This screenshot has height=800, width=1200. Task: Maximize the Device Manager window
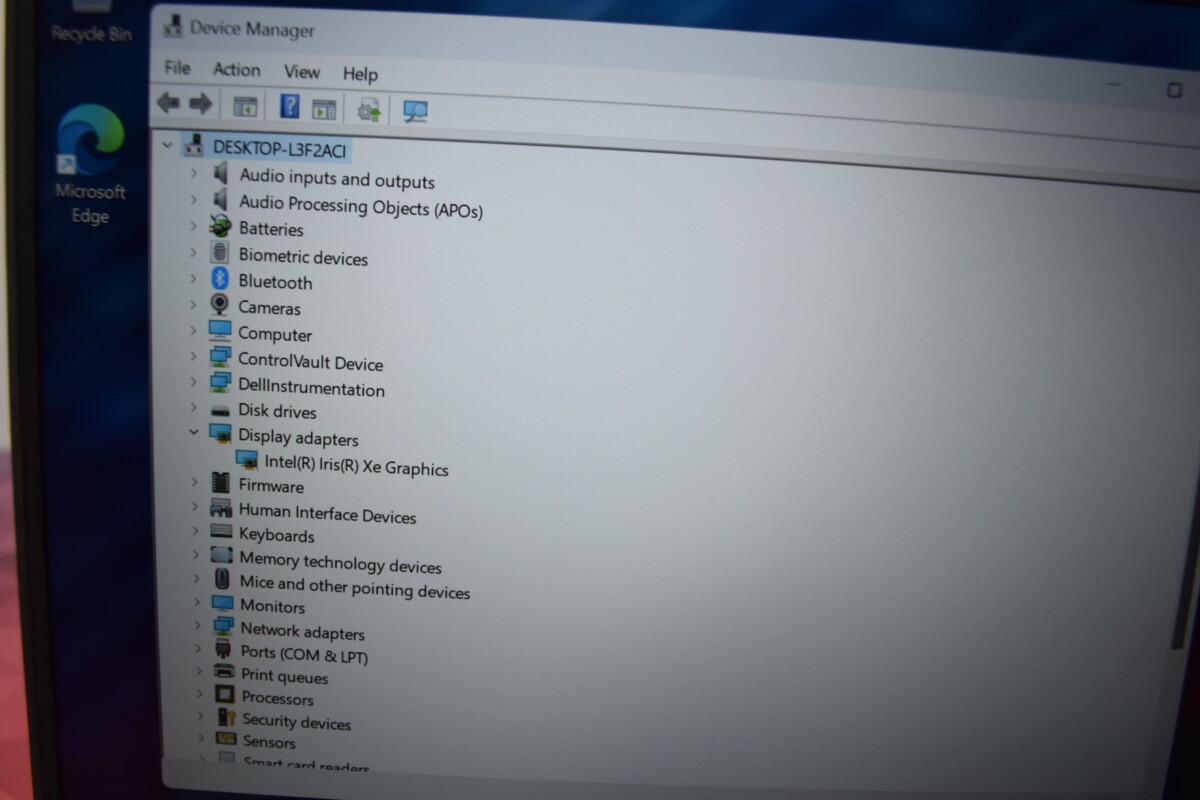(x=1174, y=90)
